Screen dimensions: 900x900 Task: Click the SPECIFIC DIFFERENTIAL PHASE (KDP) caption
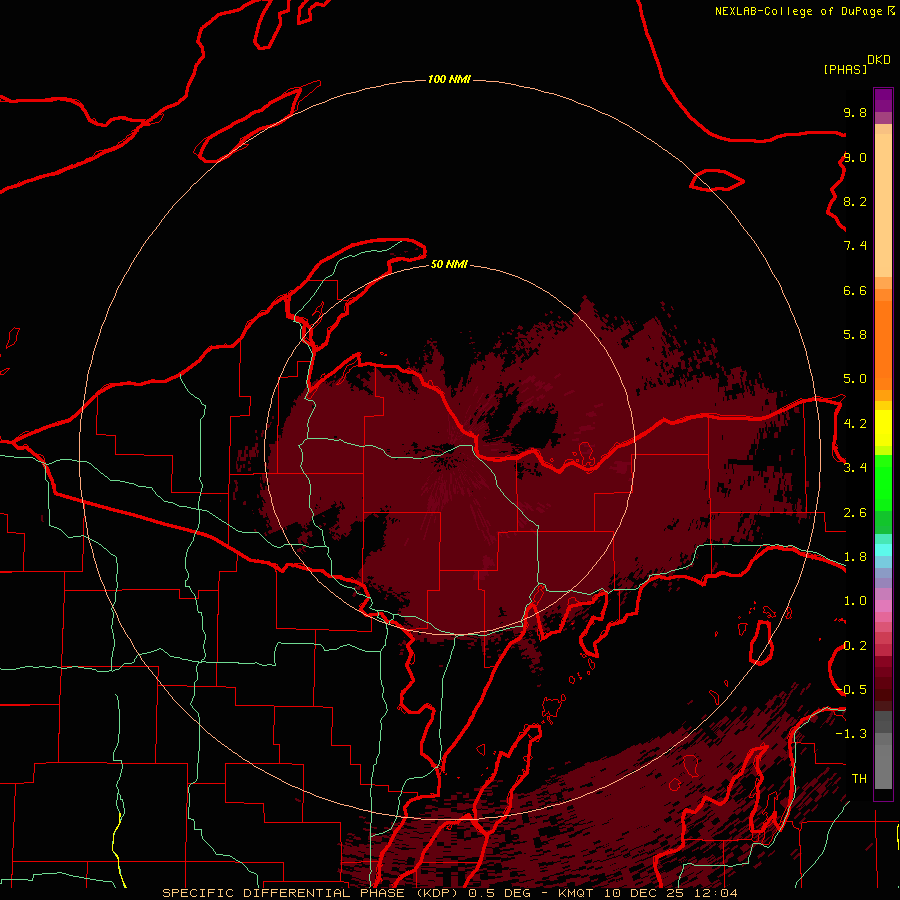pos(312,893)
